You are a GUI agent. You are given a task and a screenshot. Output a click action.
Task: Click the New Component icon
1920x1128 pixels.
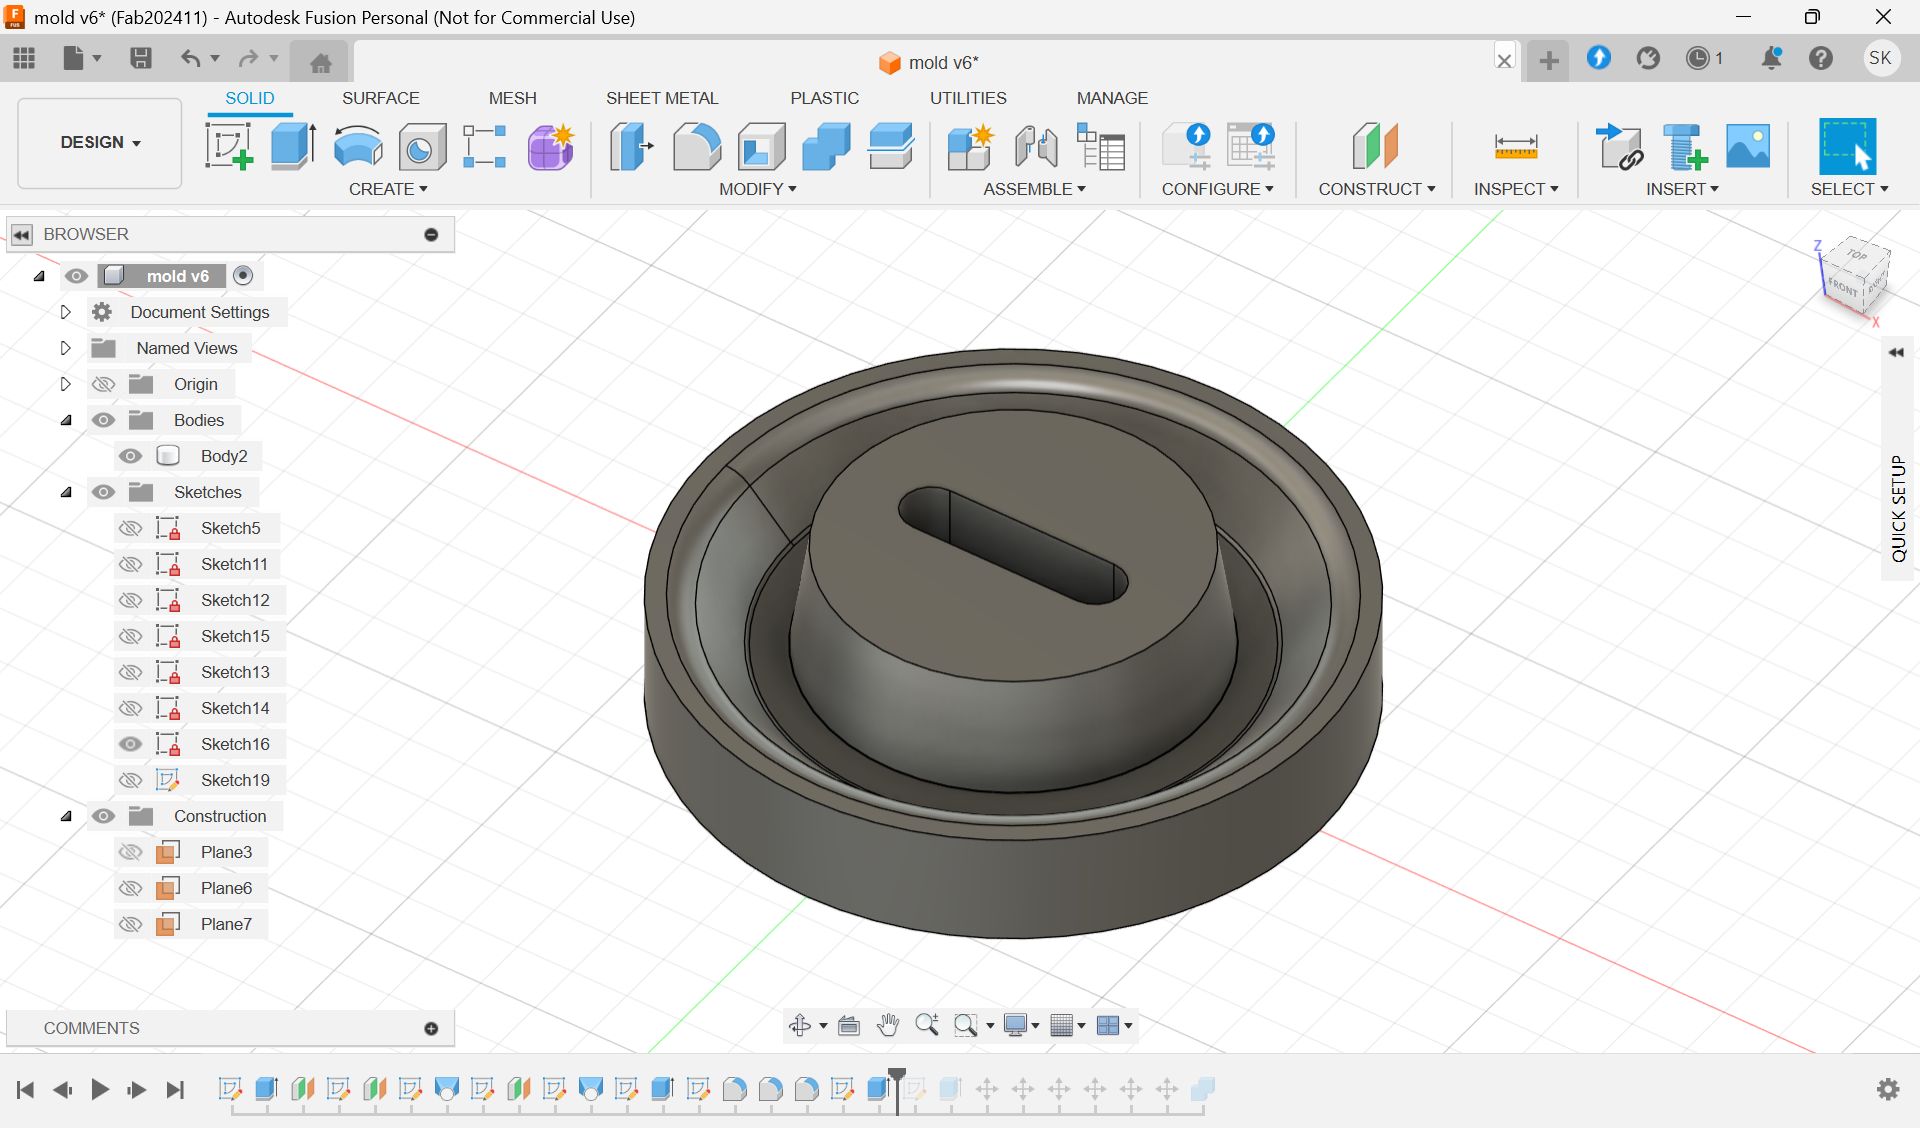(x=970, y=146)
